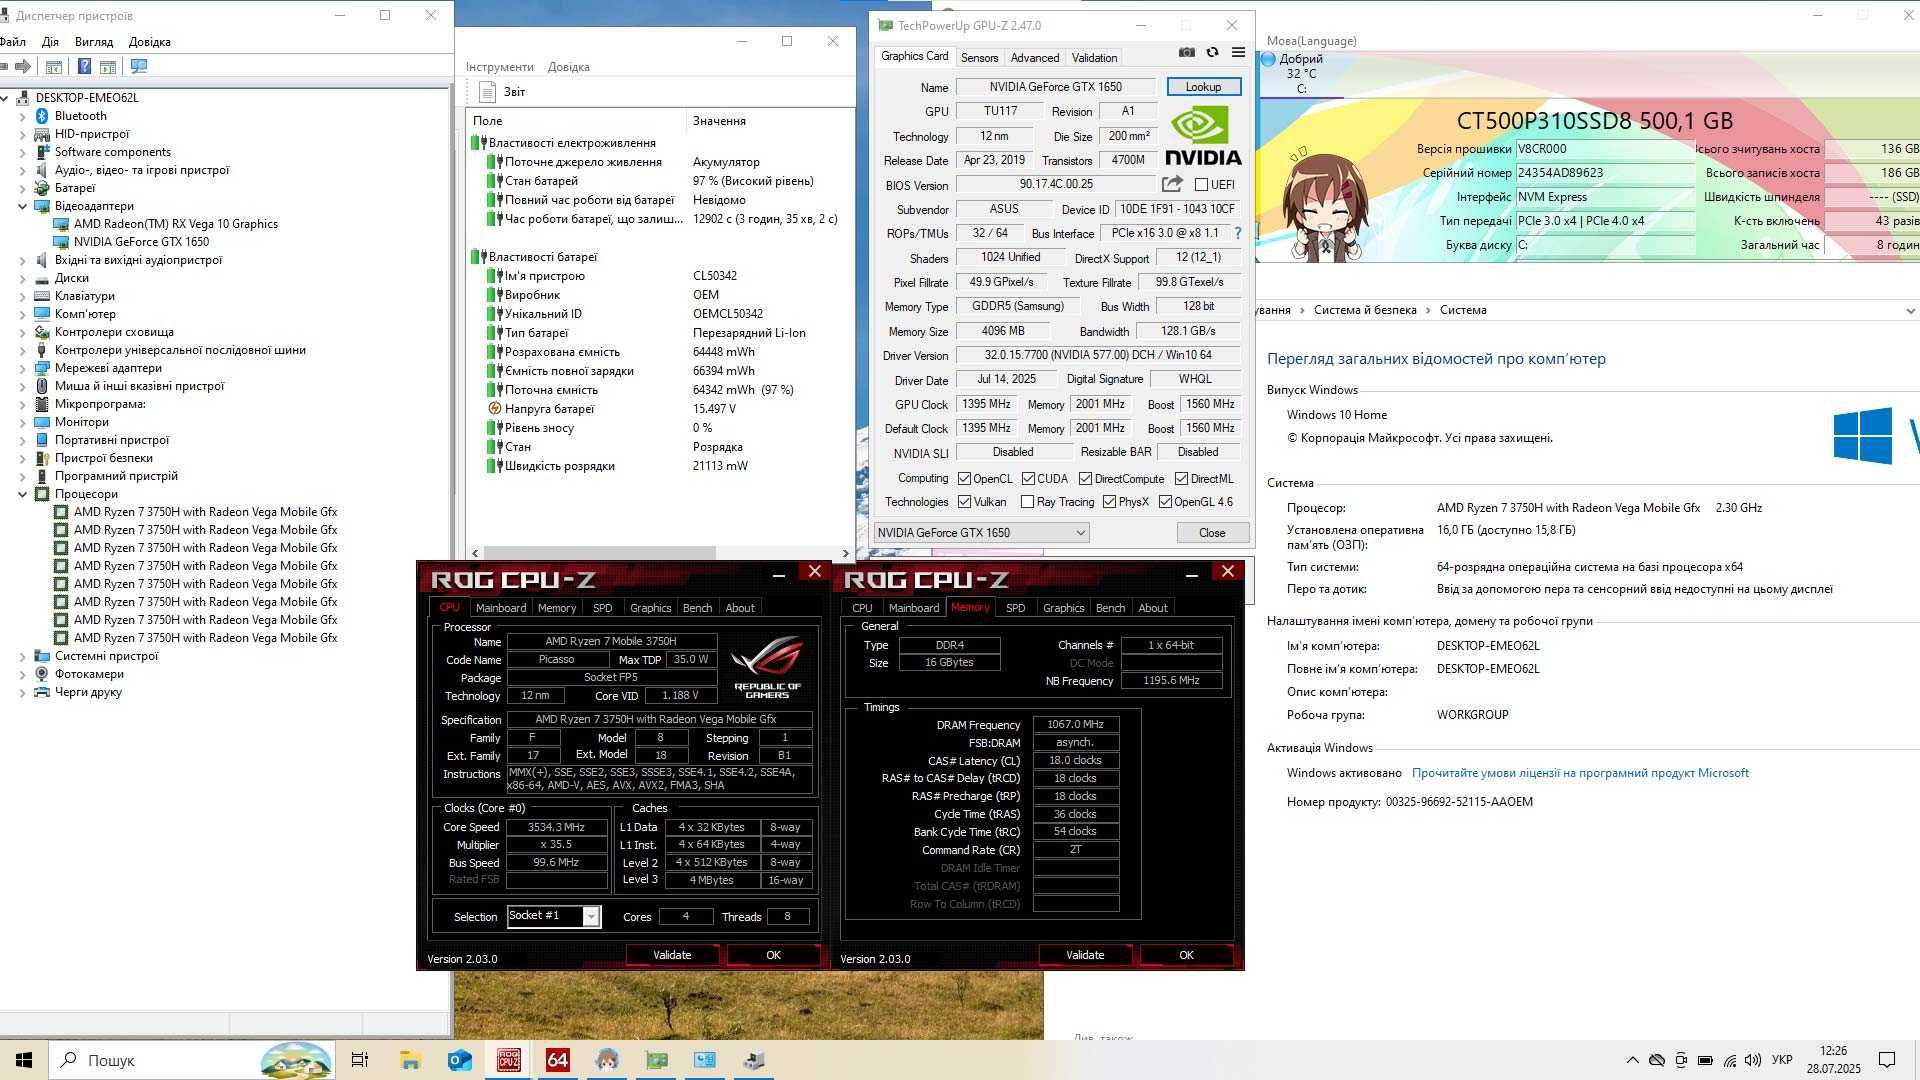Click the Windows Start button

click(24, 1060)
